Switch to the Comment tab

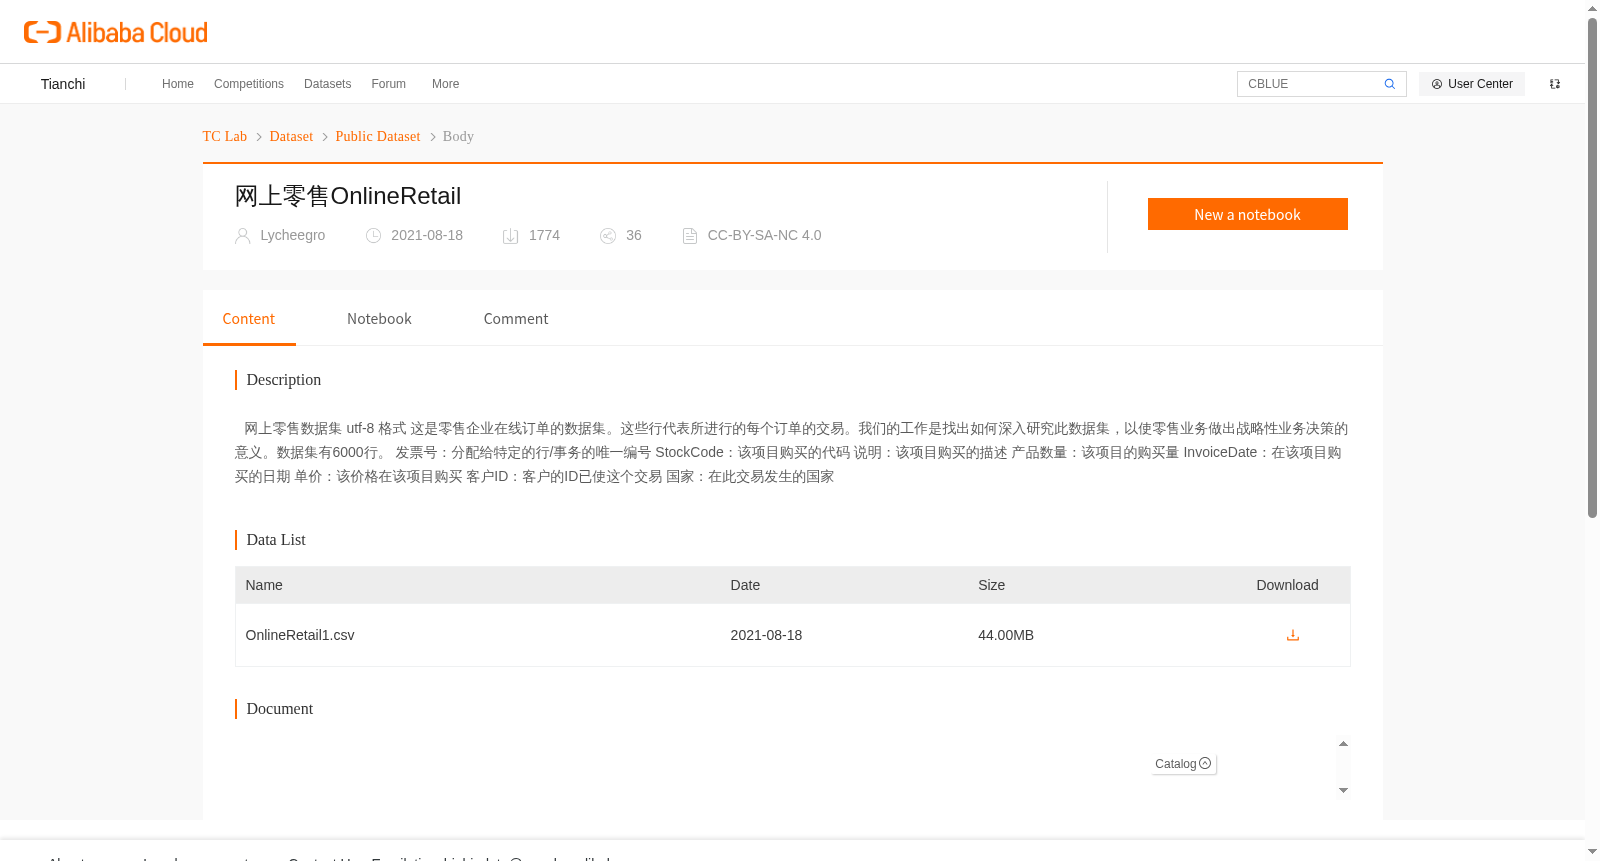pyautogui.click(x=516, y=319)
